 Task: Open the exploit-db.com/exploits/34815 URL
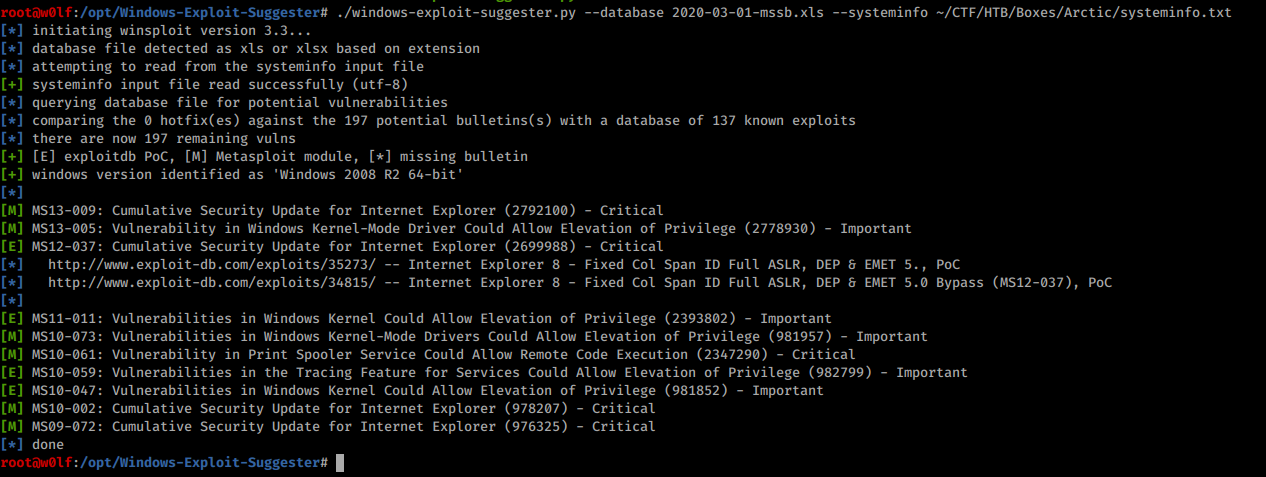[x=220, y=283]
